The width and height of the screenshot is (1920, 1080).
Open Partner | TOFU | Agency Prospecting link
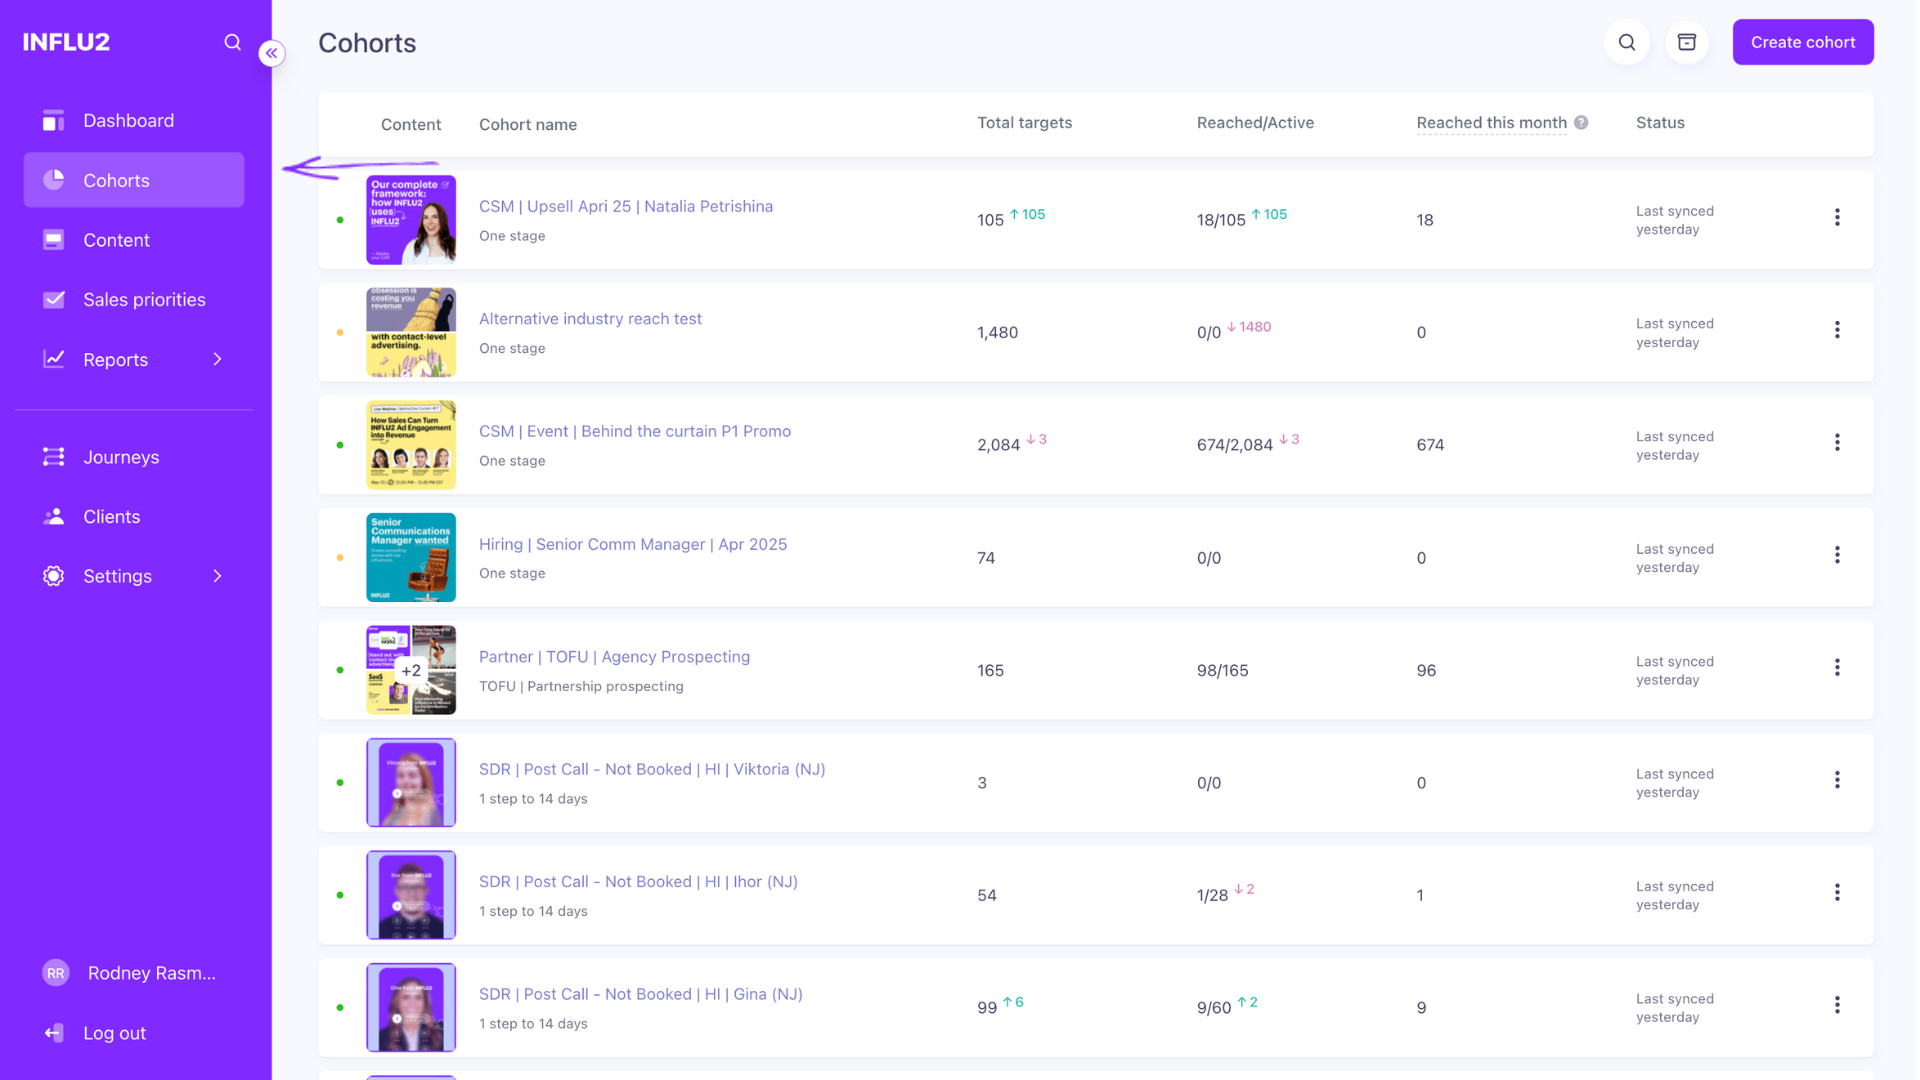(614, 657)
